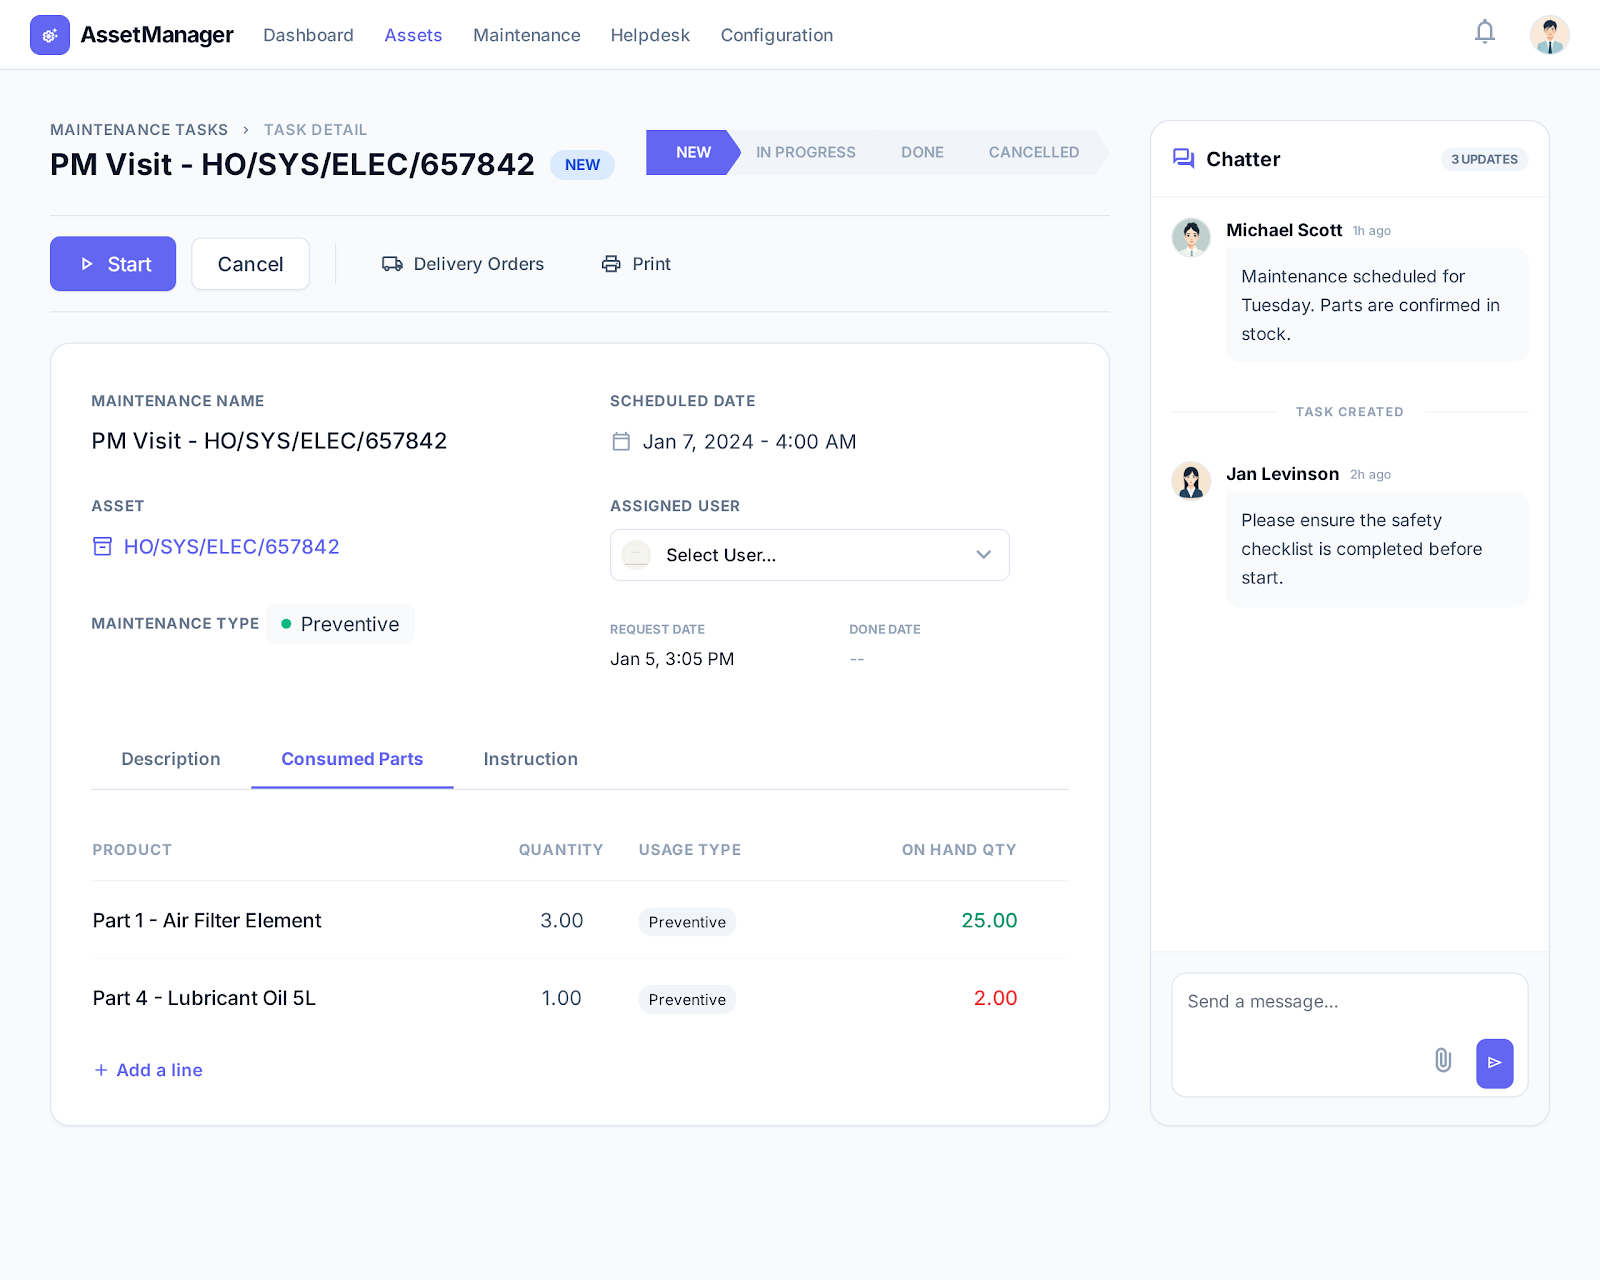Set status to Cancelled stage
This screenshot has height=1280, width=1600.
coord(1033,153)
